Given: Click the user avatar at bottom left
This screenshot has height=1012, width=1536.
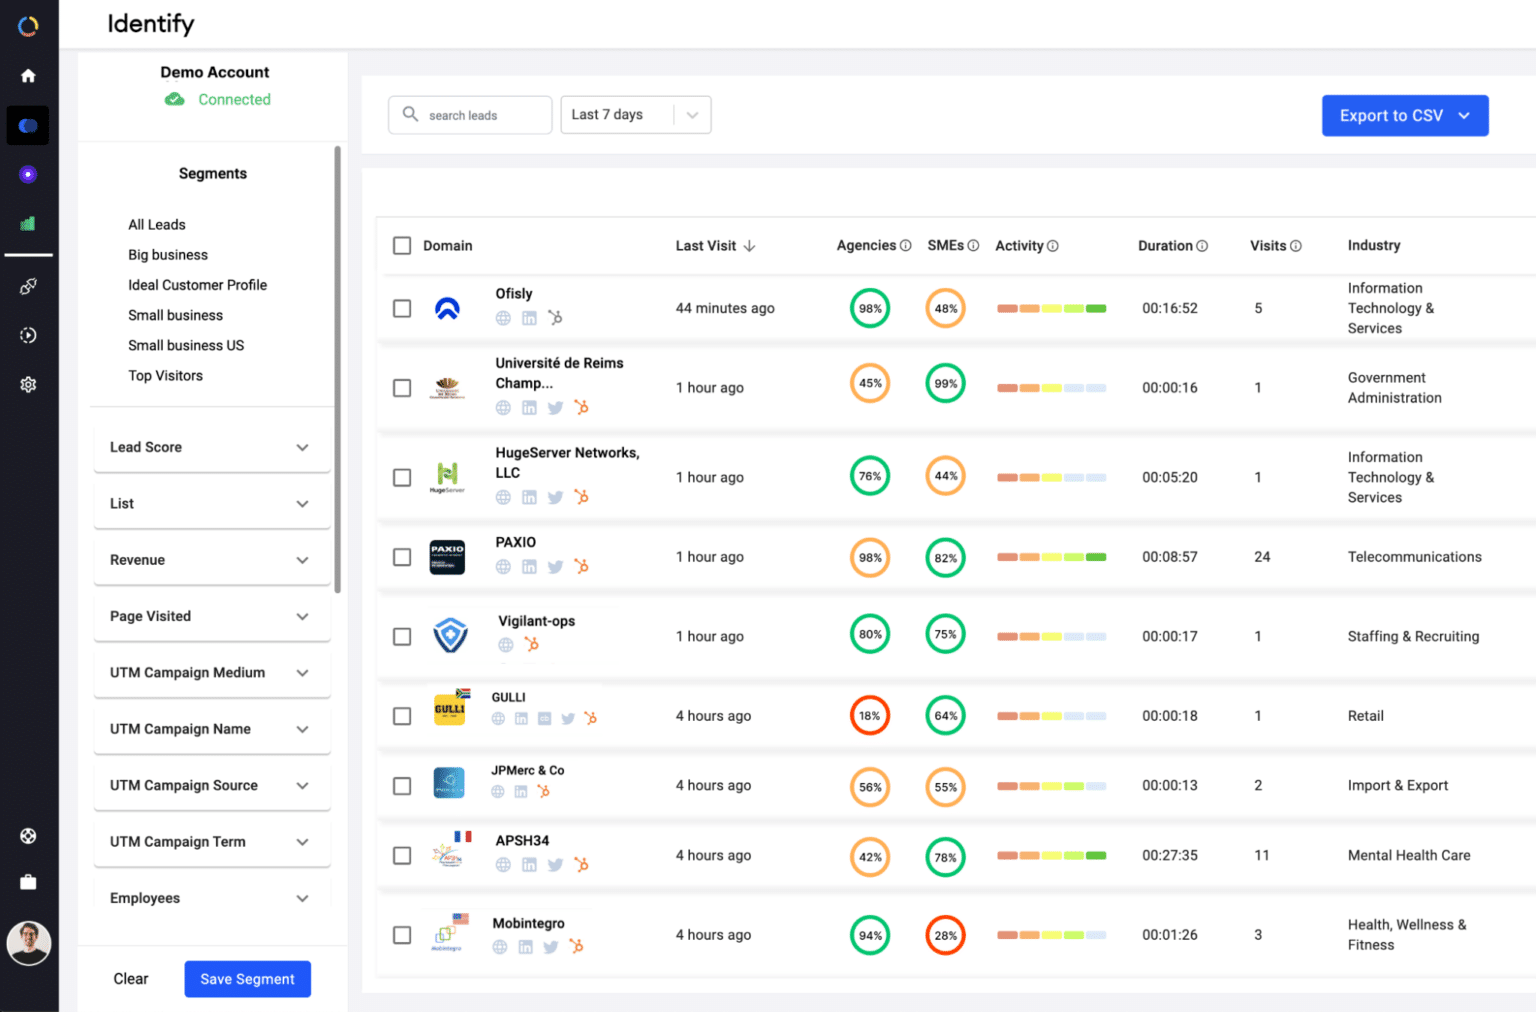Looking at the screenshot, I should [x=28, y=943].
